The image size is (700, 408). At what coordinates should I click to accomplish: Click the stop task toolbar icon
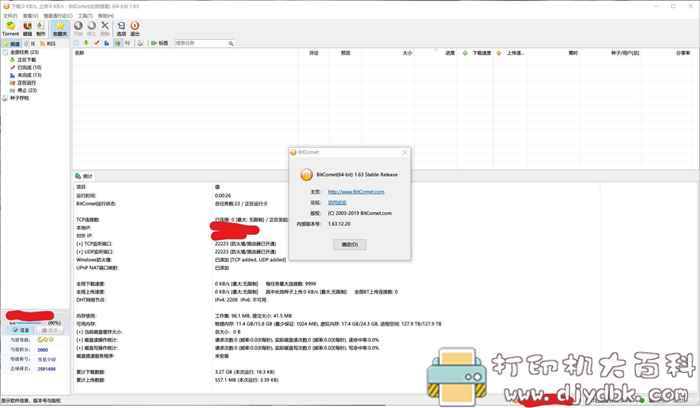tap(92, 29)
